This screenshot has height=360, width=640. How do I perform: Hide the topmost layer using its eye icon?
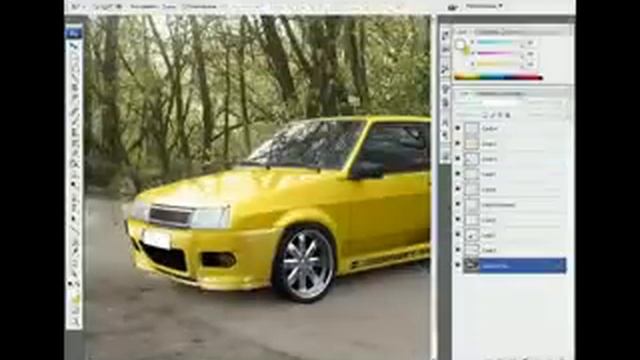click(x=458, y=129)
